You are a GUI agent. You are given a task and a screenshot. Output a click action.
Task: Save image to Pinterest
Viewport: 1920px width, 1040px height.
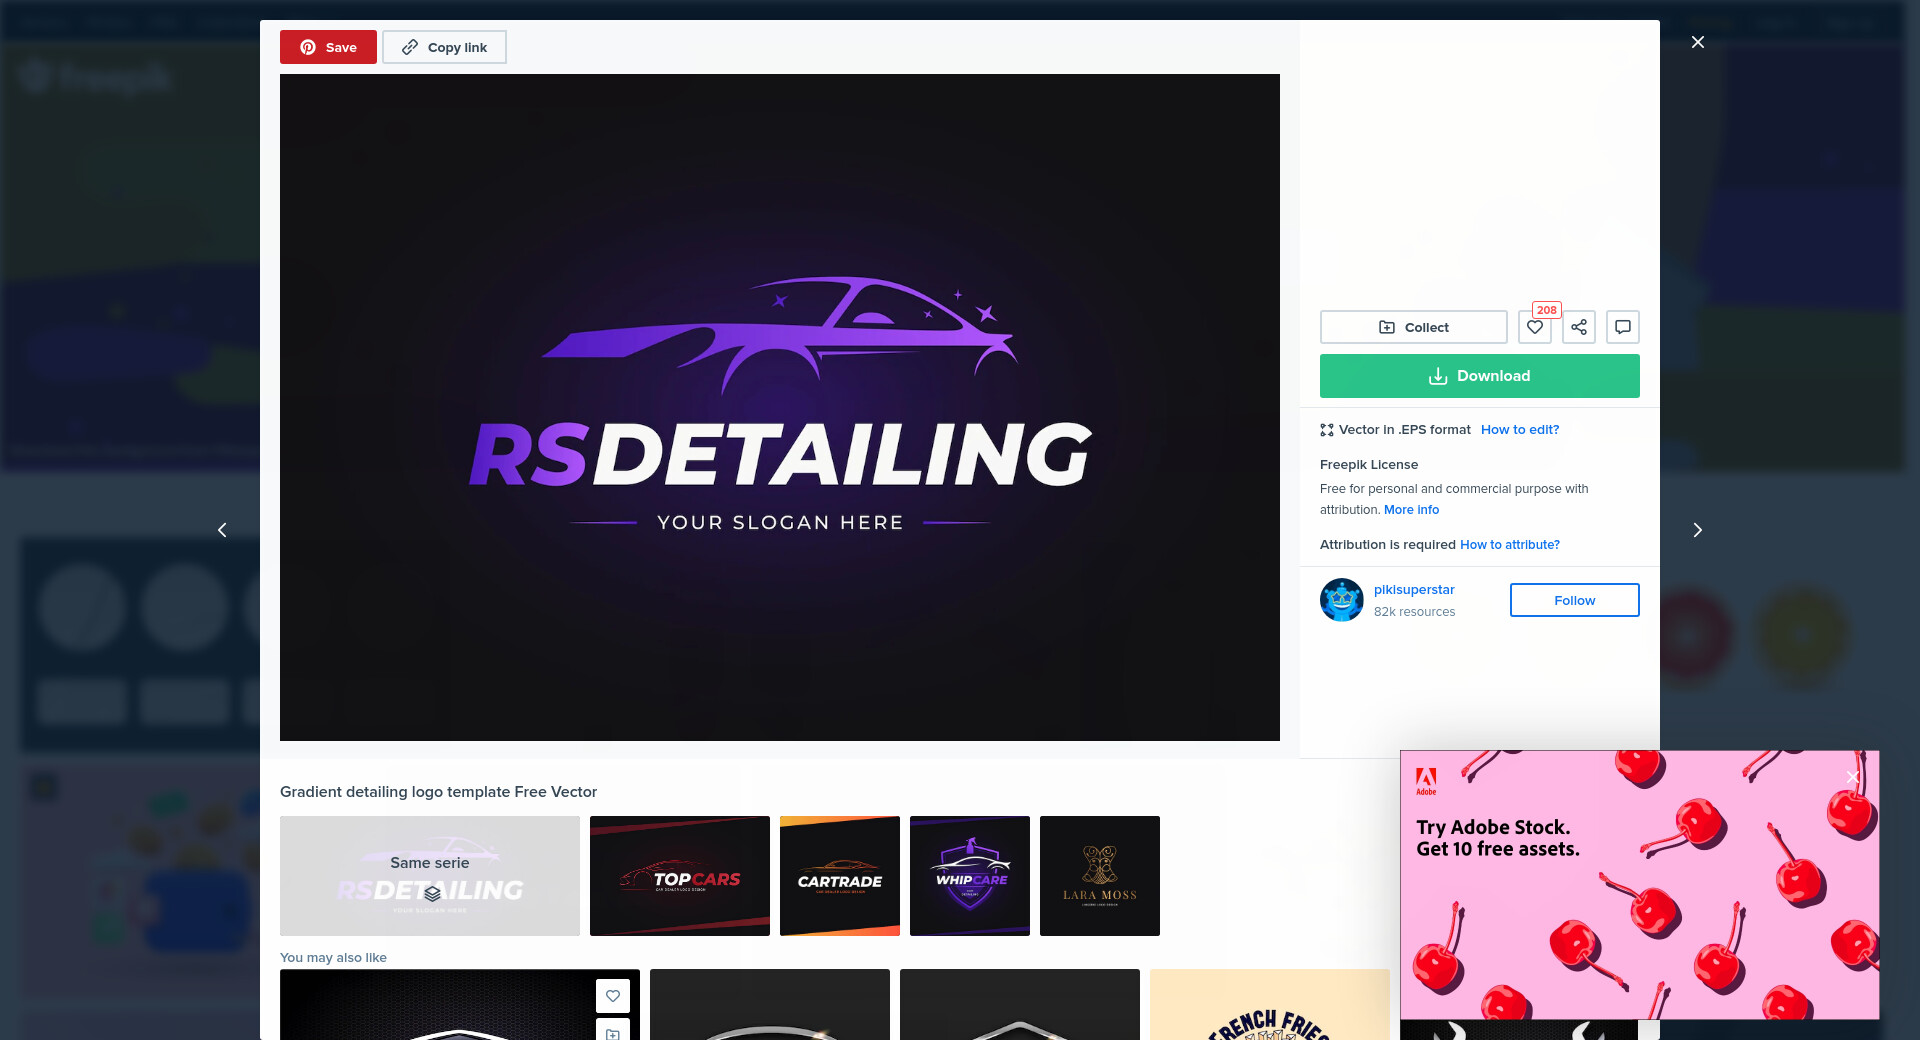tap(328, 47)
